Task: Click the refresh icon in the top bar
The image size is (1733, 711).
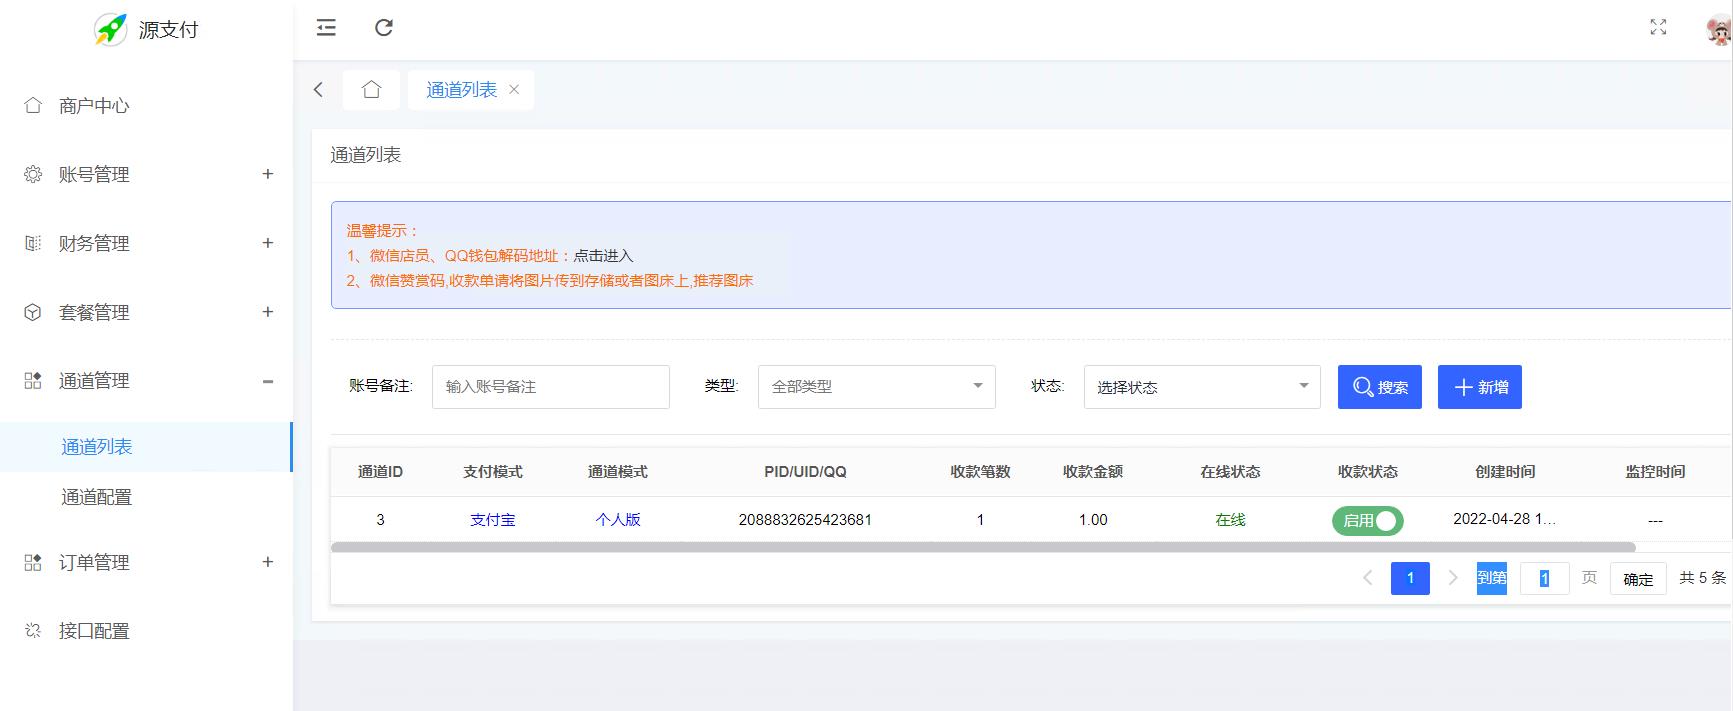Action: click(x=384, y=28)
